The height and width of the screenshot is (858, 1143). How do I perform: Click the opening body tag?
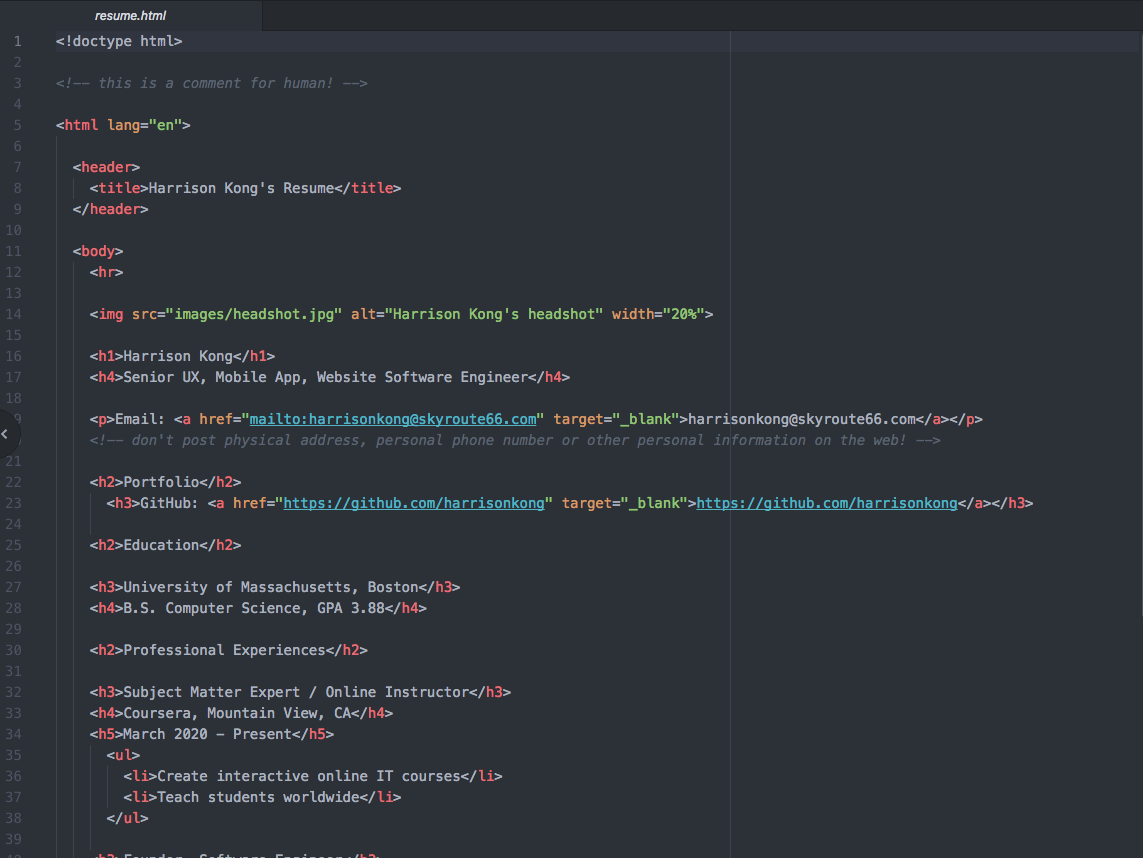tap(98, 251)
